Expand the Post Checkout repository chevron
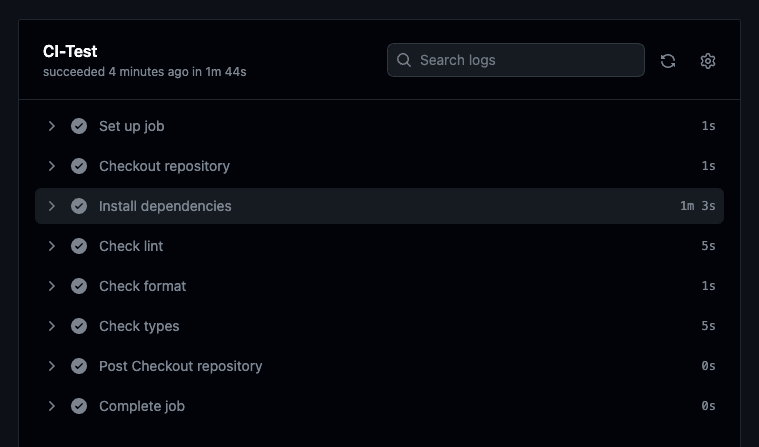759x447 pixels. pos(52,366)
